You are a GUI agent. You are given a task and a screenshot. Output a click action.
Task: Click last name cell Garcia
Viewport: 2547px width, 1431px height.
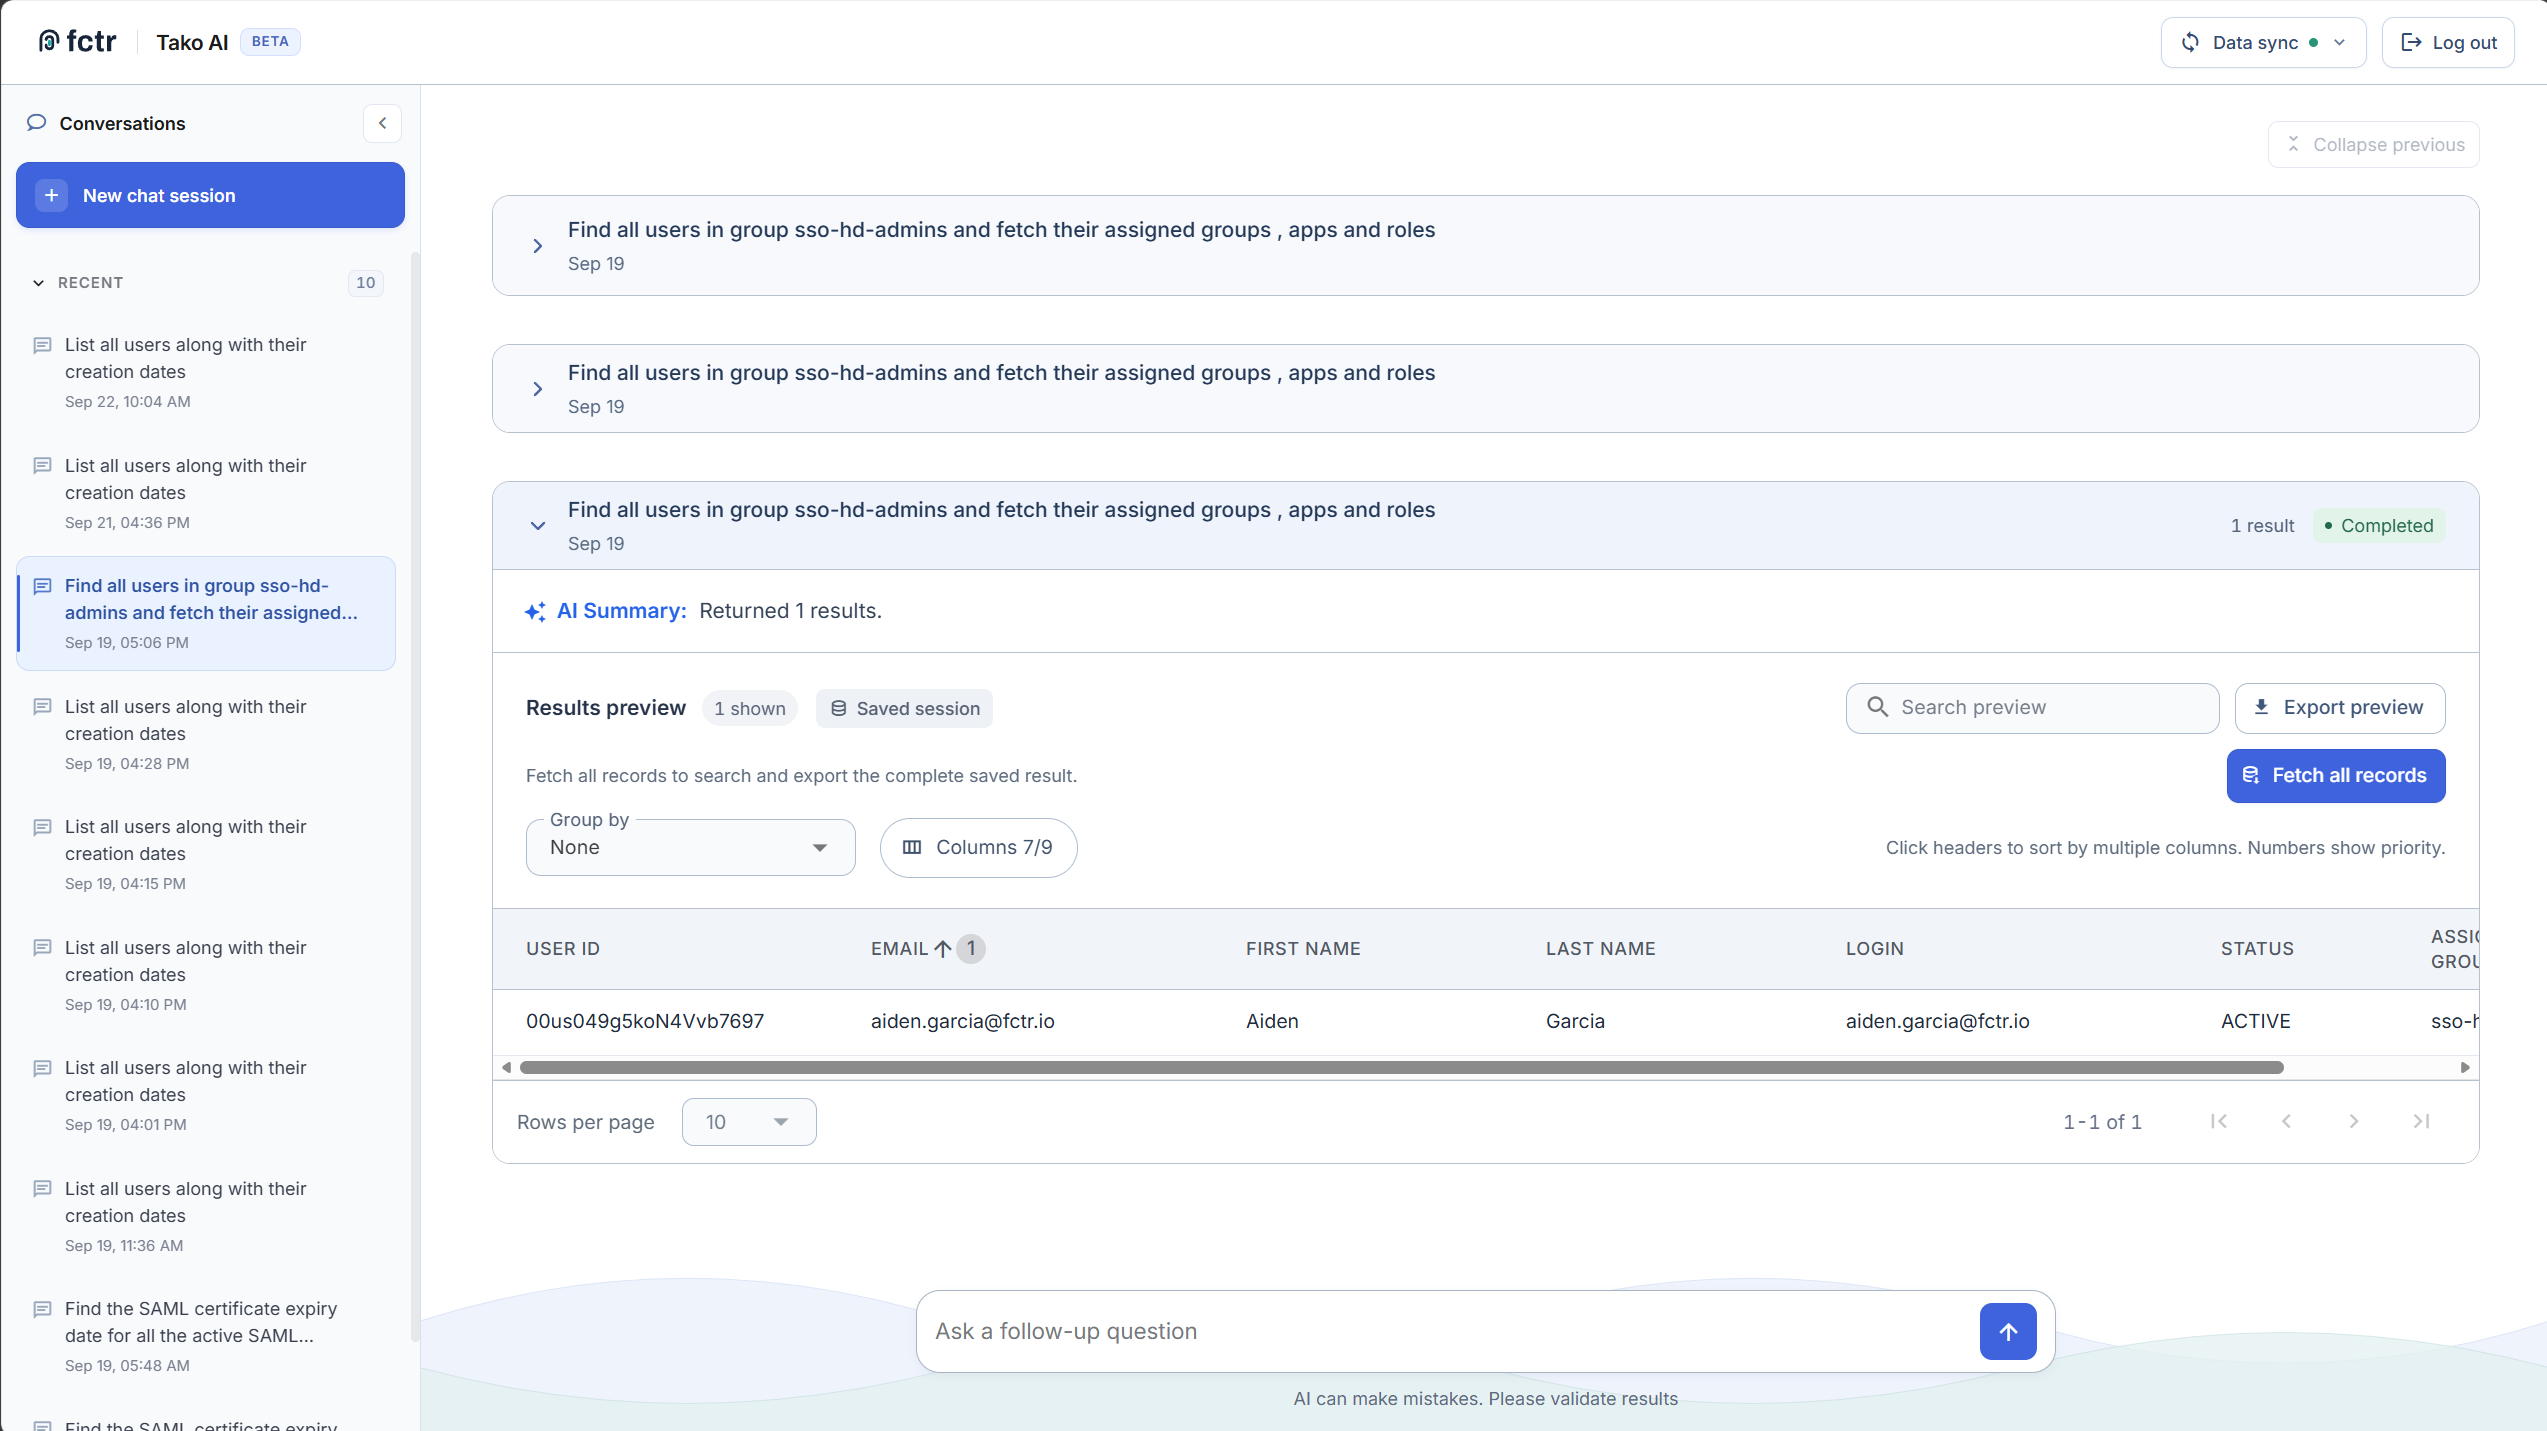click(1575, 1021)
